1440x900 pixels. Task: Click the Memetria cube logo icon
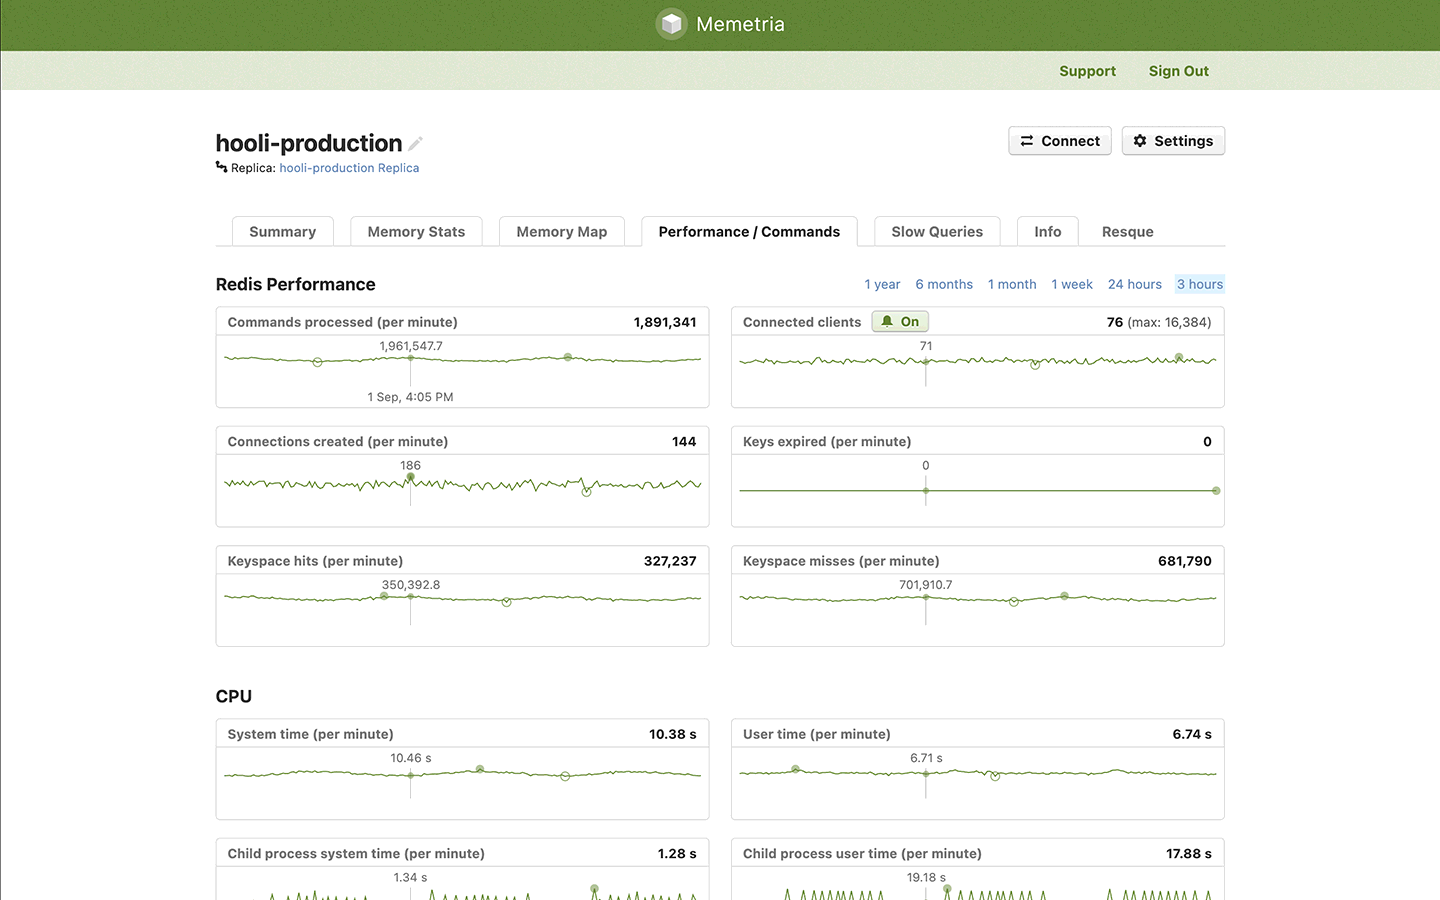(x=672, y=24)
